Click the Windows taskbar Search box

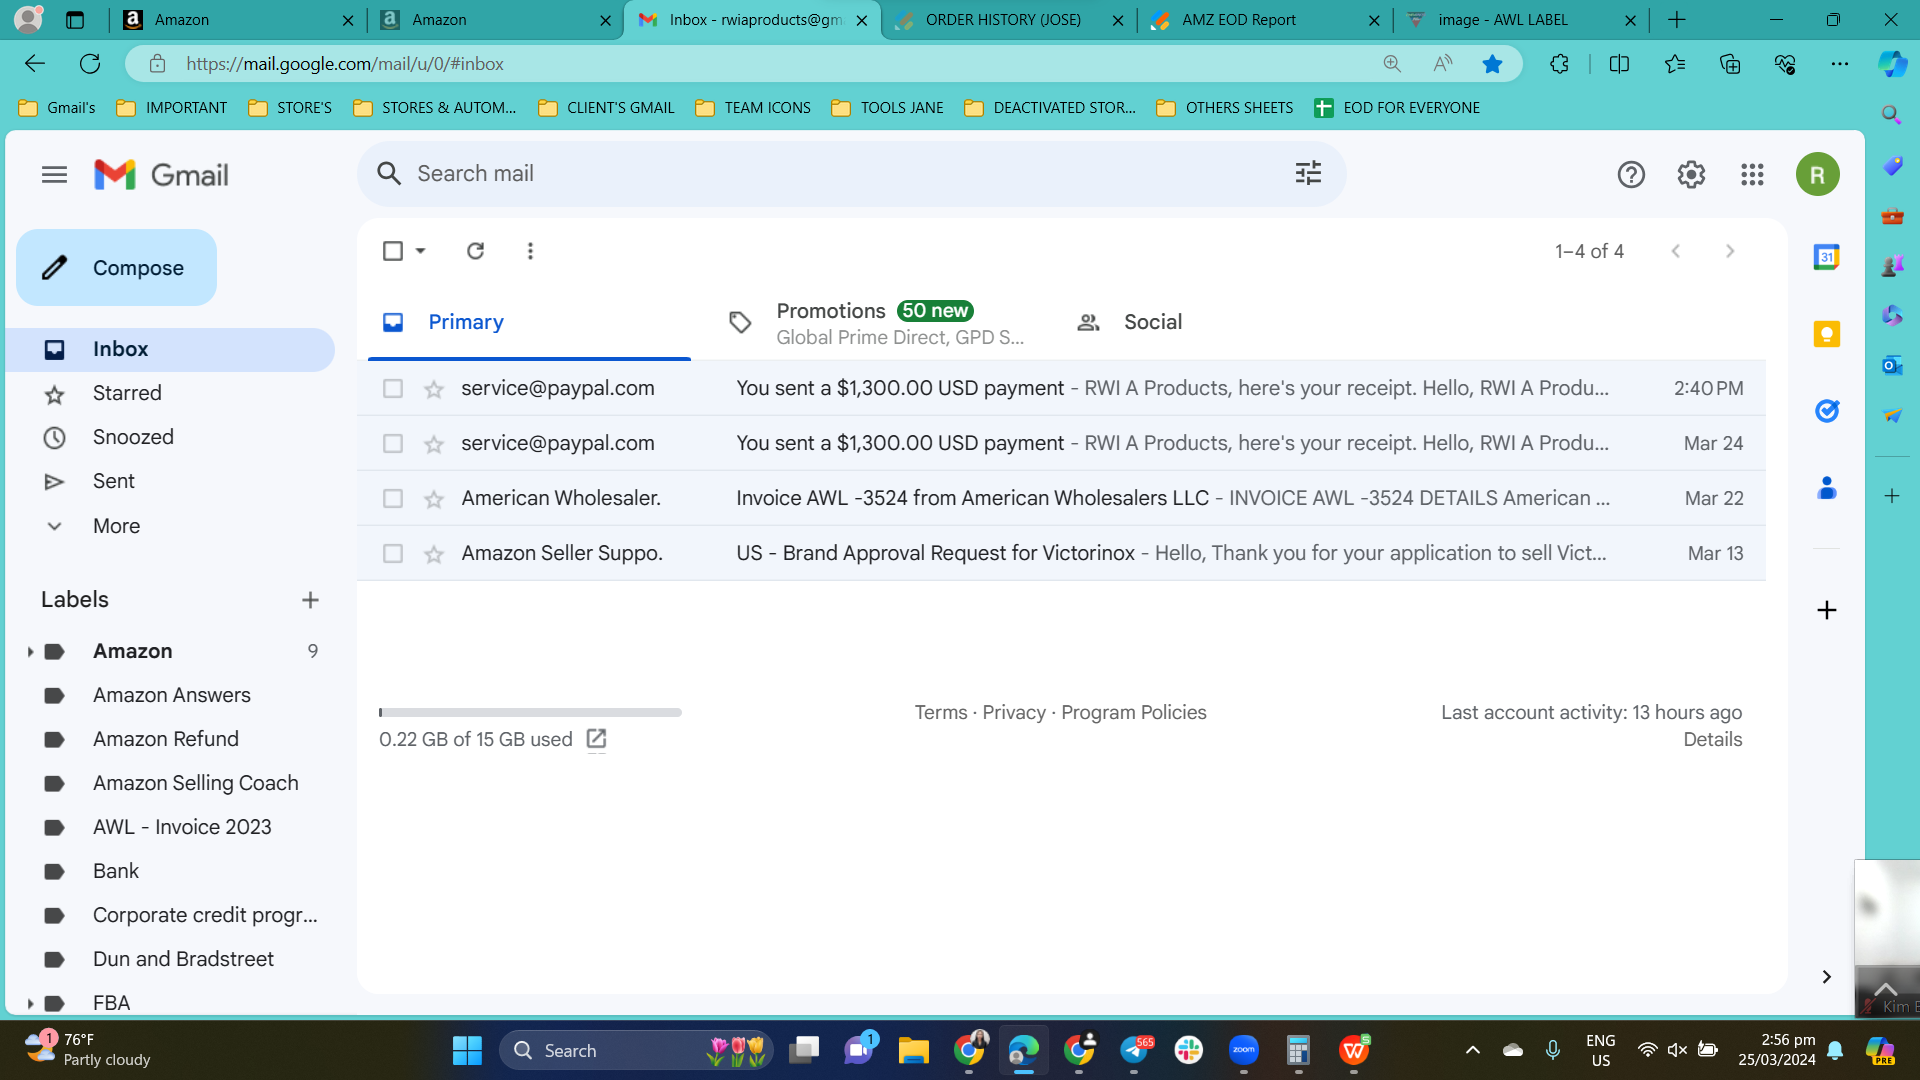click(636, 1050)
